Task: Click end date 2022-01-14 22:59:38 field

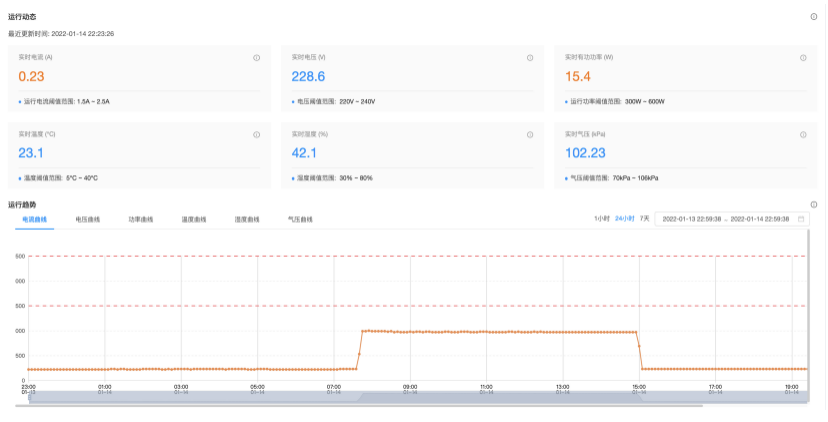Action: click(x=760, y=219)
